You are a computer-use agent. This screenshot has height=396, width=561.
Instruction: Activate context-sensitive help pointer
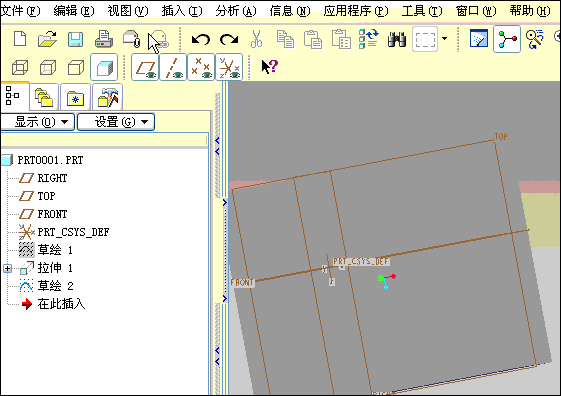pos(269,67)
